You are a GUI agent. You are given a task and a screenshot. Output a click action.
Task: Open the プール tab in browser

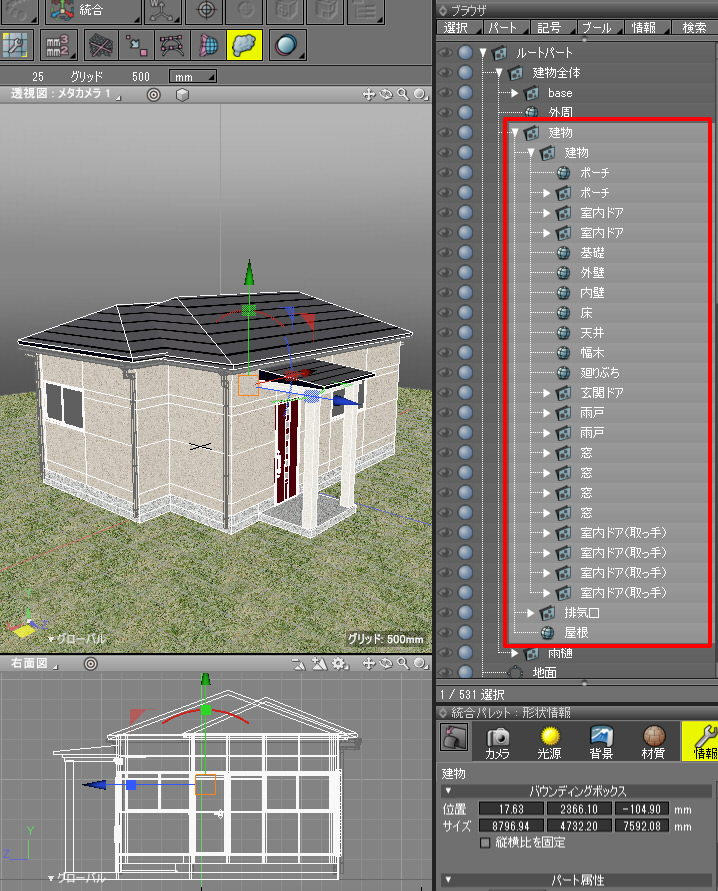(600, 27)
